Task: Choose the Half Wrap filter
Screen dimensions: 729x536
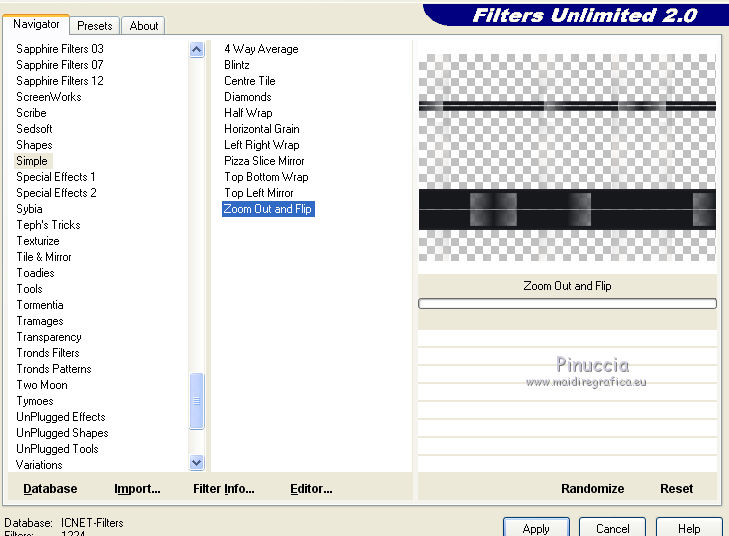Action: (248, 113)
